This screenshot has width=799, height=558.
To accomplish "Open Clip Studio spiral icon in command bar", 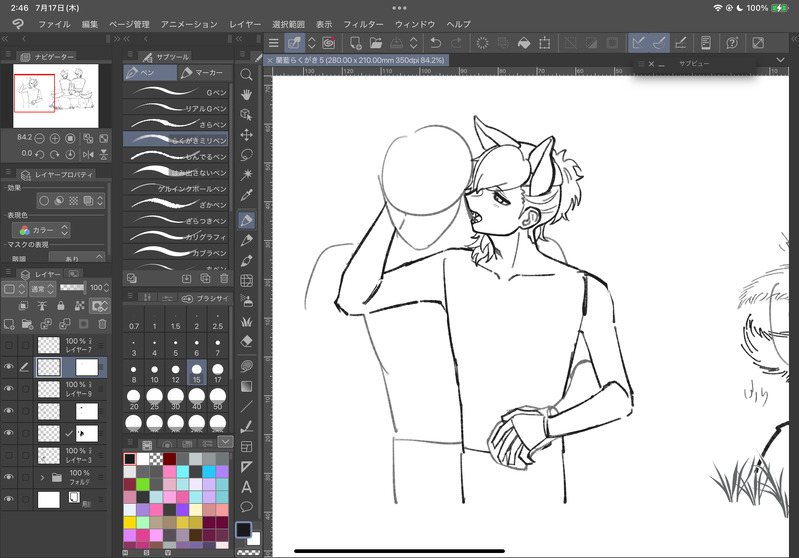I will pyautogui.click(x=329, y=43).
